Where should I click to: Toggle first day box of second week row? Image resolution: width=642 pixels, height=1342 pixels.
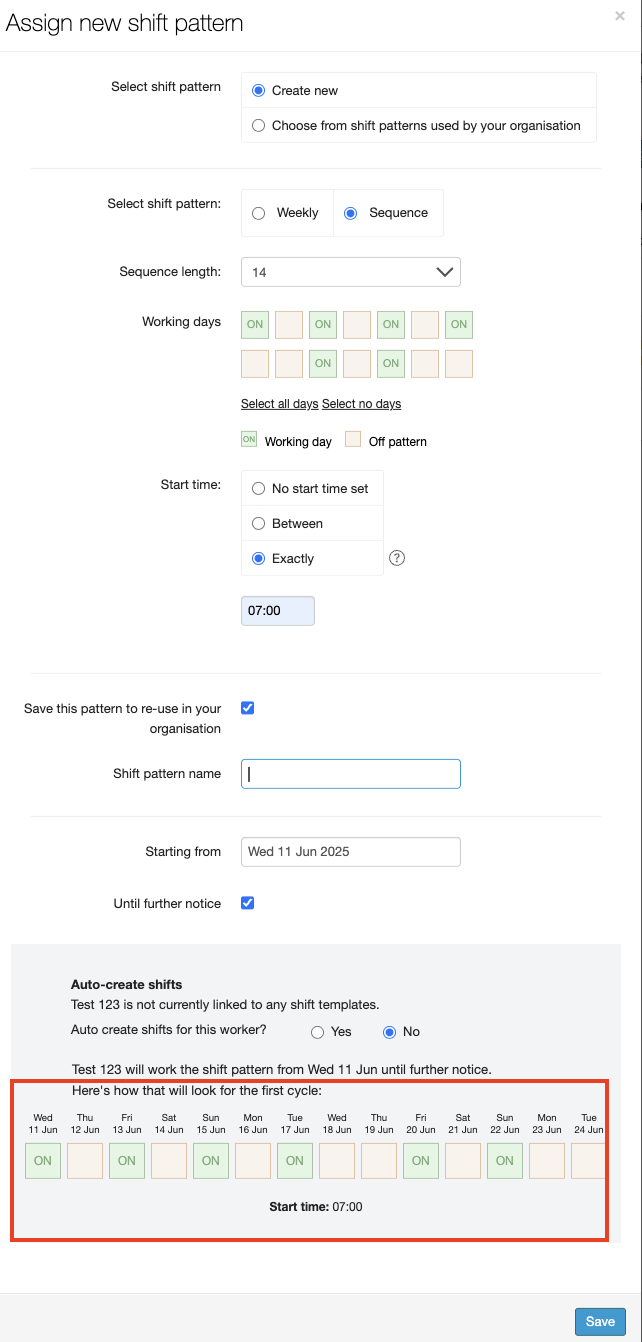tap(255, 363)
